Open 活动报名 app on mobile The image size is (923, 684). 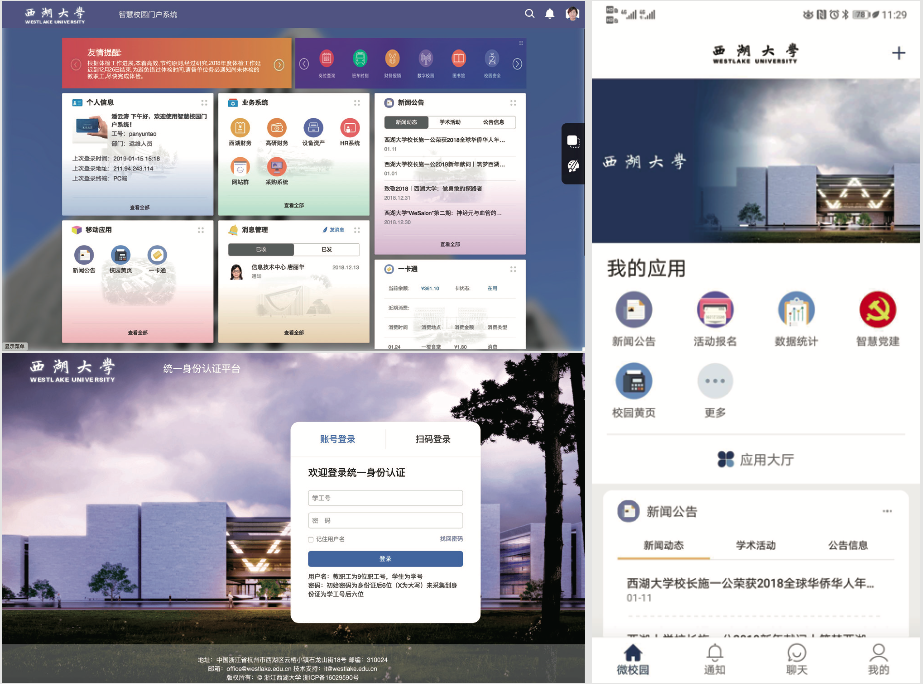(715, 310)
